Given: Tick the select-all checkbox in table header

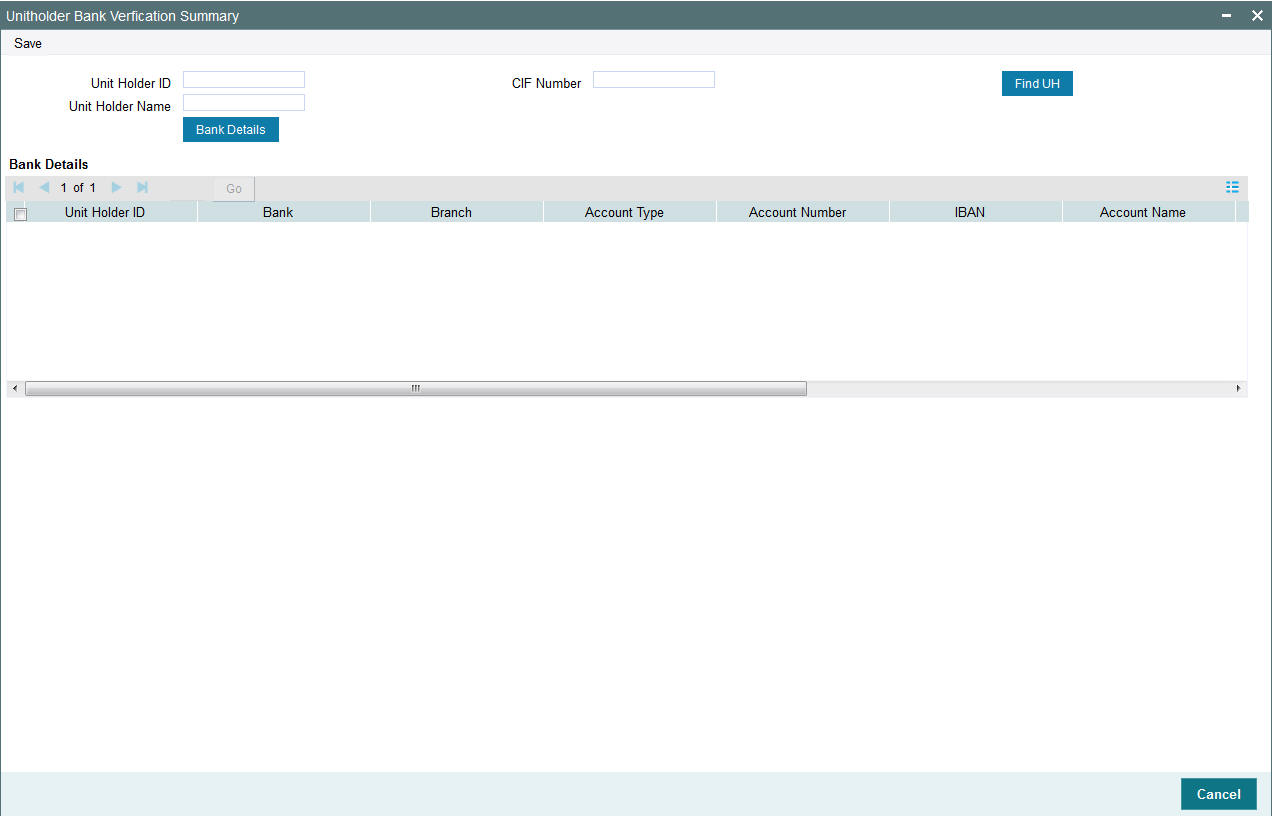Looking at the screenshot, I should point(20,214).
